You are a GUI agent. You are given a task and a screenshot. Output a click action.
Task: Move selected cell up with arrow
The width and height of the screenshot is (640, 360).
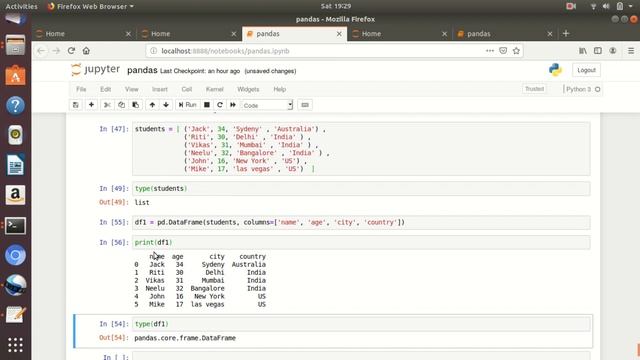pos(152,105)
